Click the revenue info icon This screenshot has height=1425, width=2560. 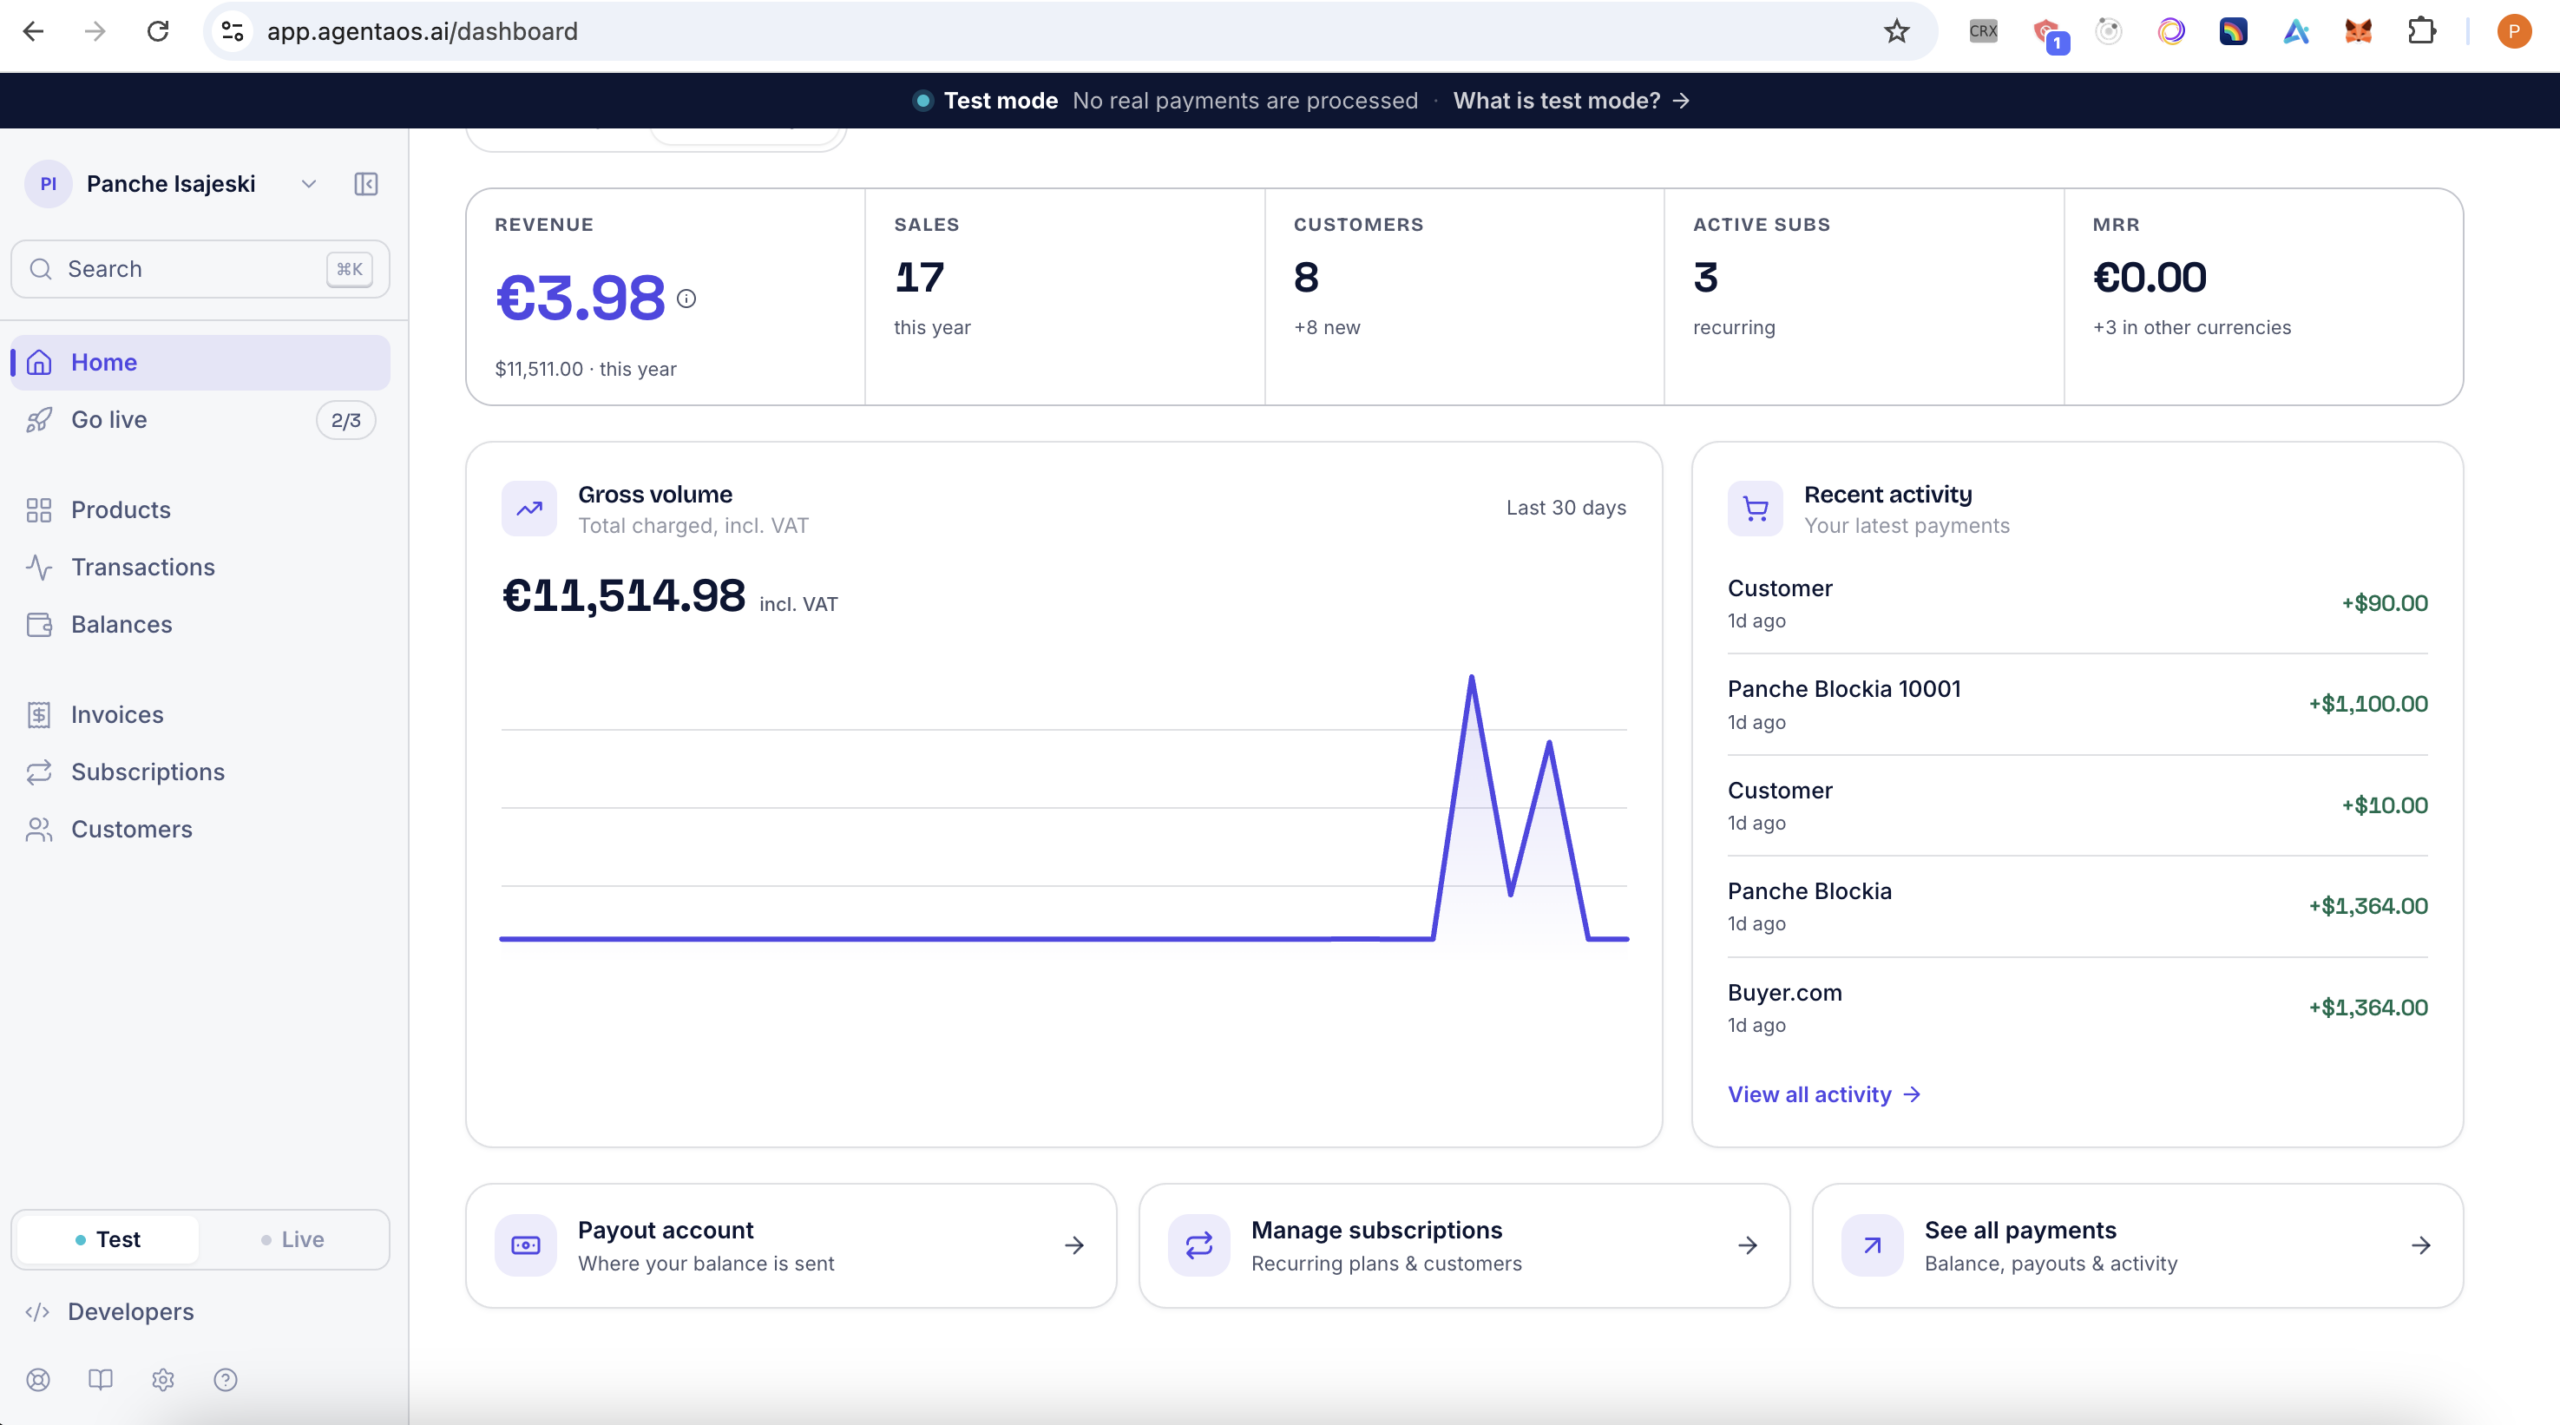click(686, 298)
